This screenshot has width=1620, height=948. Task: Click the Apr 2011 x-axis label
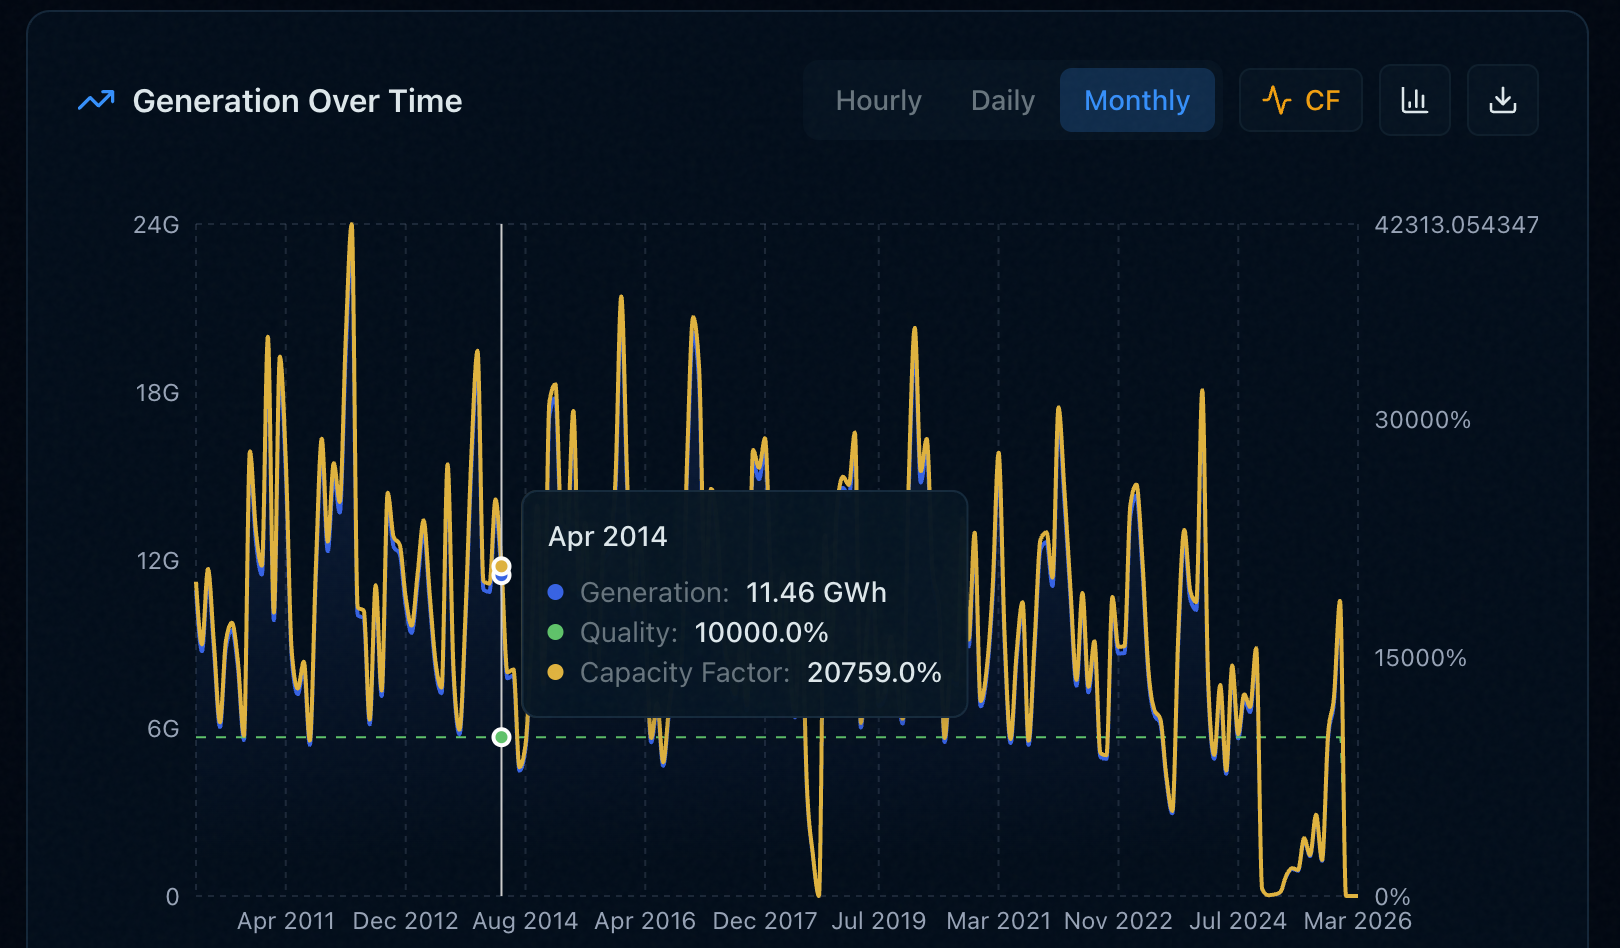point(286,921)
